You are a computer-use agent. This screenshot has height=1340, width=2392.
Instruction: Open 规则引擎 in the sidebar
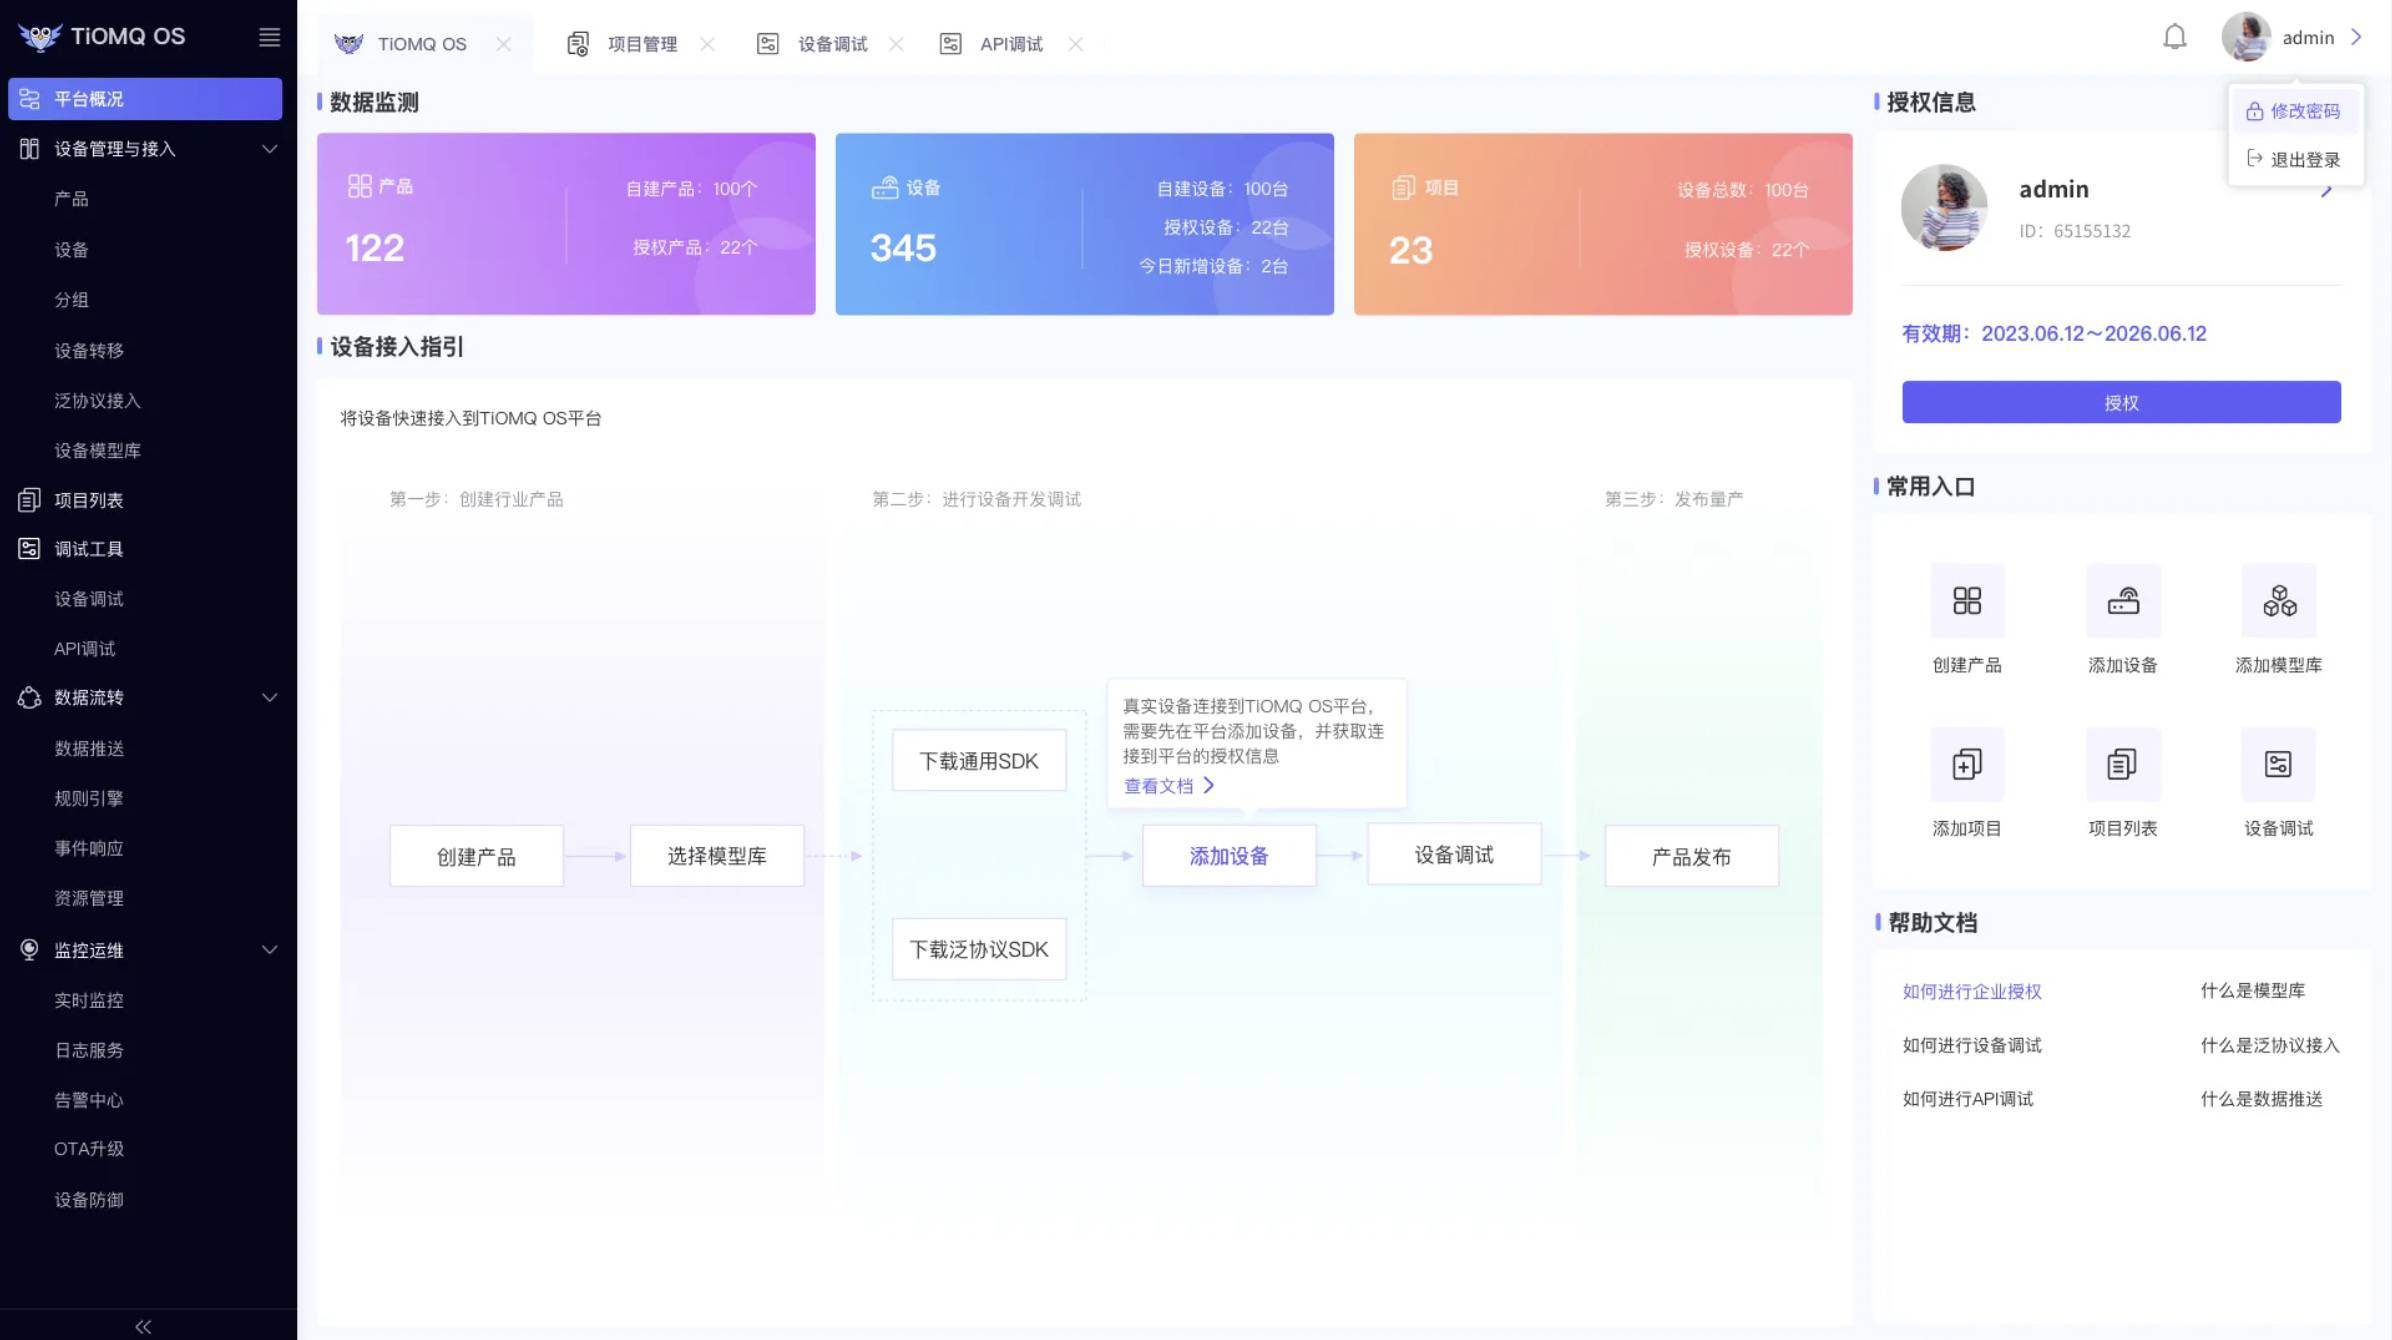(x=89, y=799)
